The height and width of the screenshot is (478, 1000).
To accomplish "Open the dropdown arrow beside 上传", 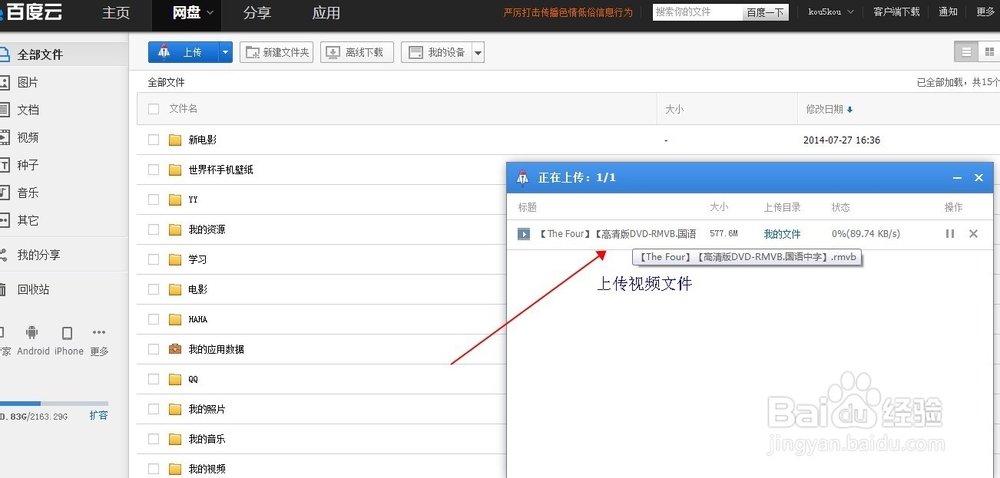I will click(x=226, y=52).
